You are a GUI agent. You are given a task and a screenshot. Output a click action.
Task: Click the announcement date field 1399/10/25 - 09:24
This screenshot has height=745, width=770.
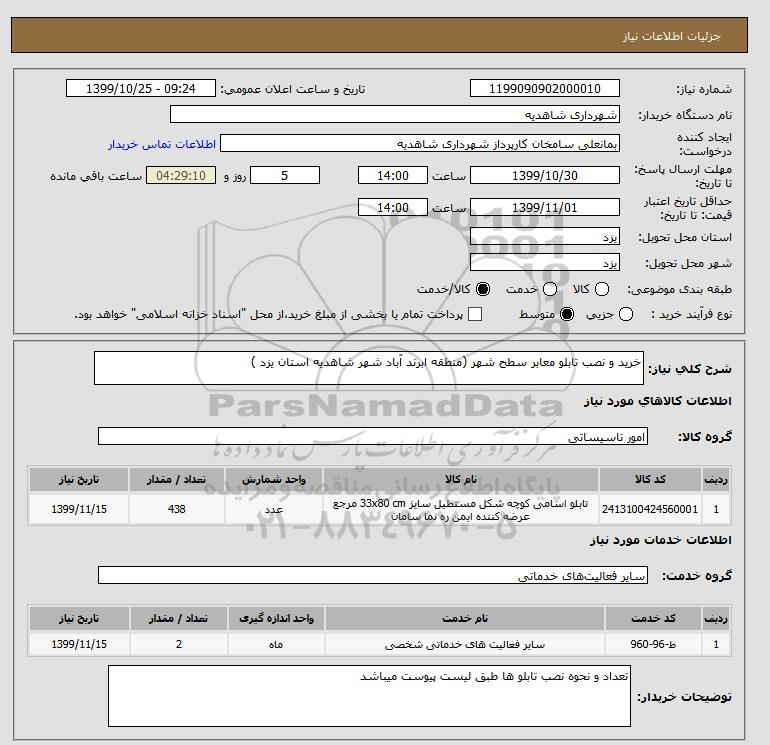click(x=141, y=88)
